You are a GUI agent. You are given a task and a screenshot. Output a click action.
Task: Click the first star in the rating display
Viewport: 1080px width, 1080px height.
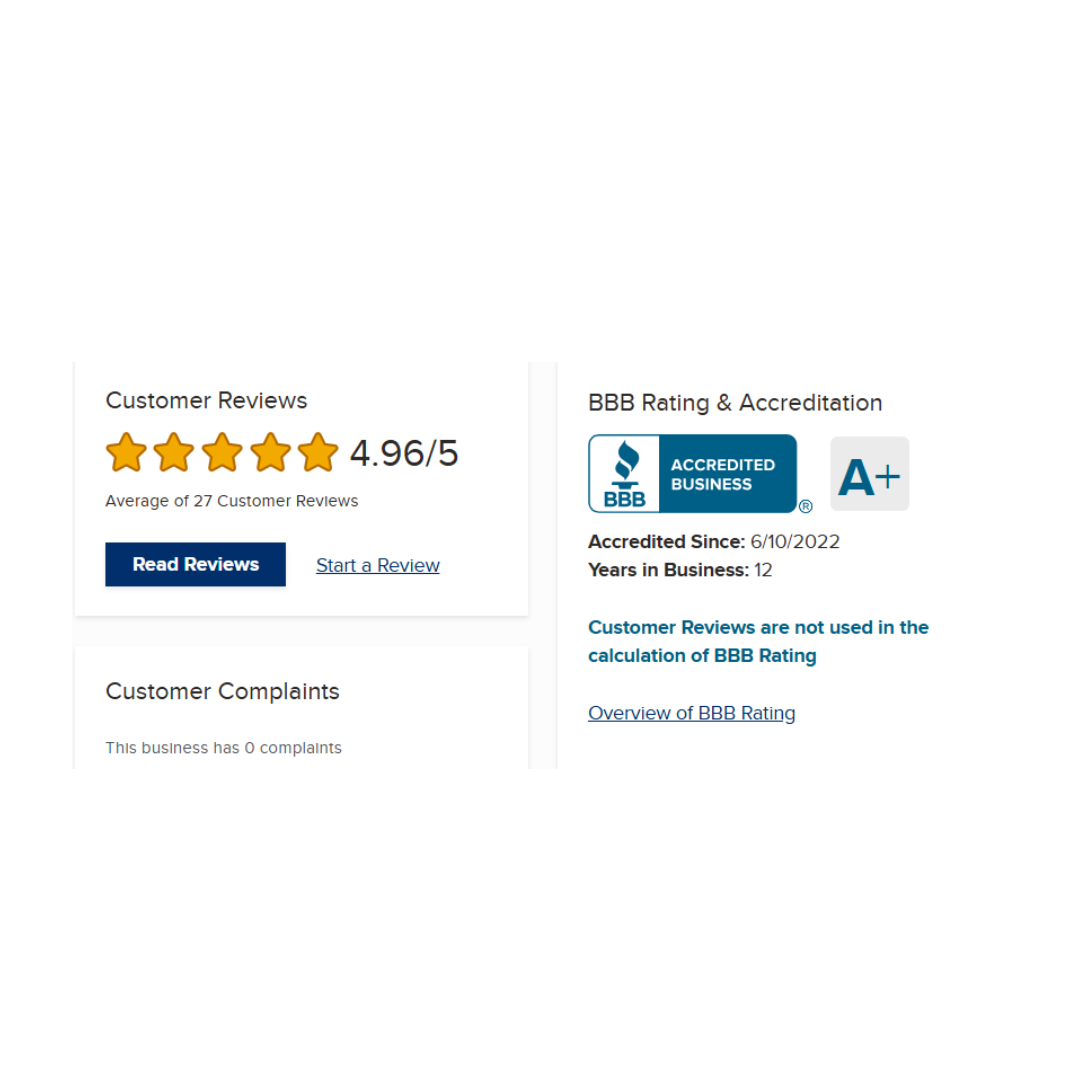click(x=126, y=452)
